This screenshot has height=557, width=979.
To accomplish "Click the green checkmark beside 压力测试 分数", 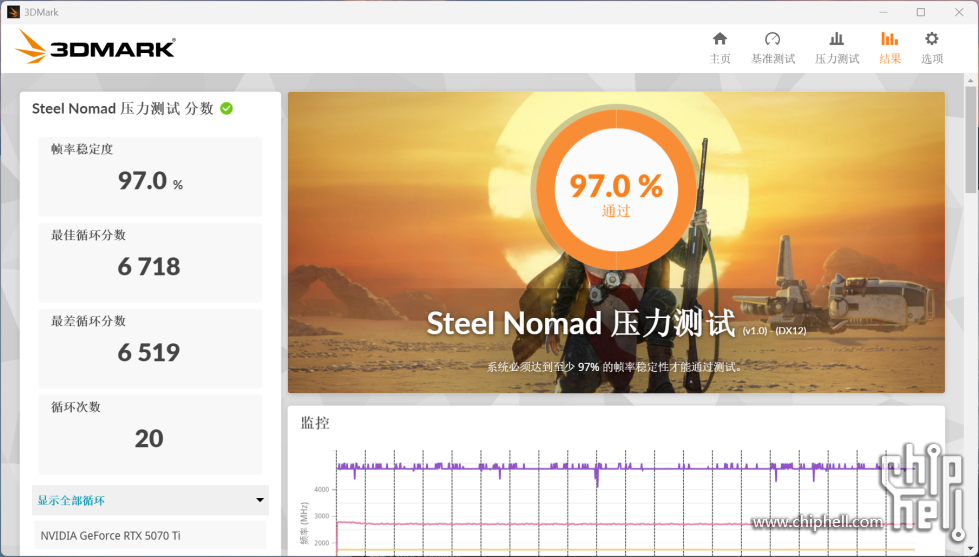I will point(227,108).
